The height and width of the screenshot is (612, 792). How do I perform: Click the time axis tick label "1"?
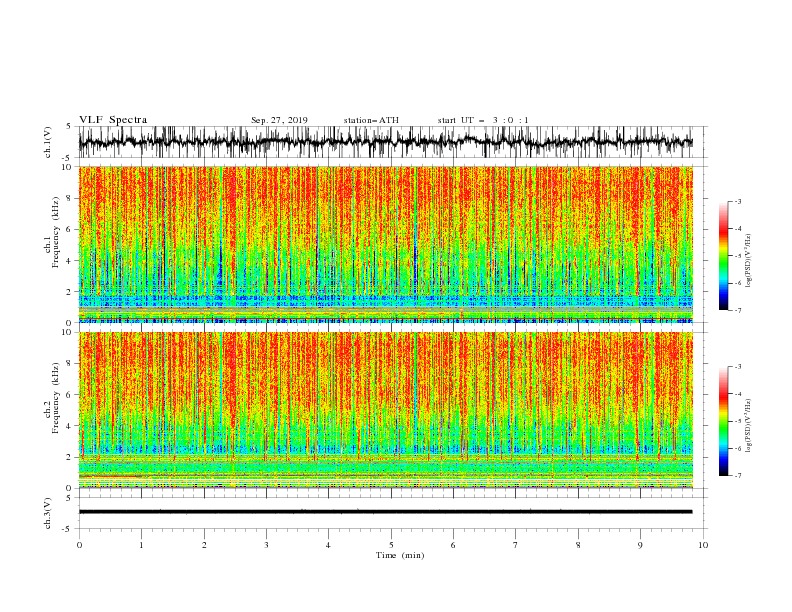(x=141, y=545)
